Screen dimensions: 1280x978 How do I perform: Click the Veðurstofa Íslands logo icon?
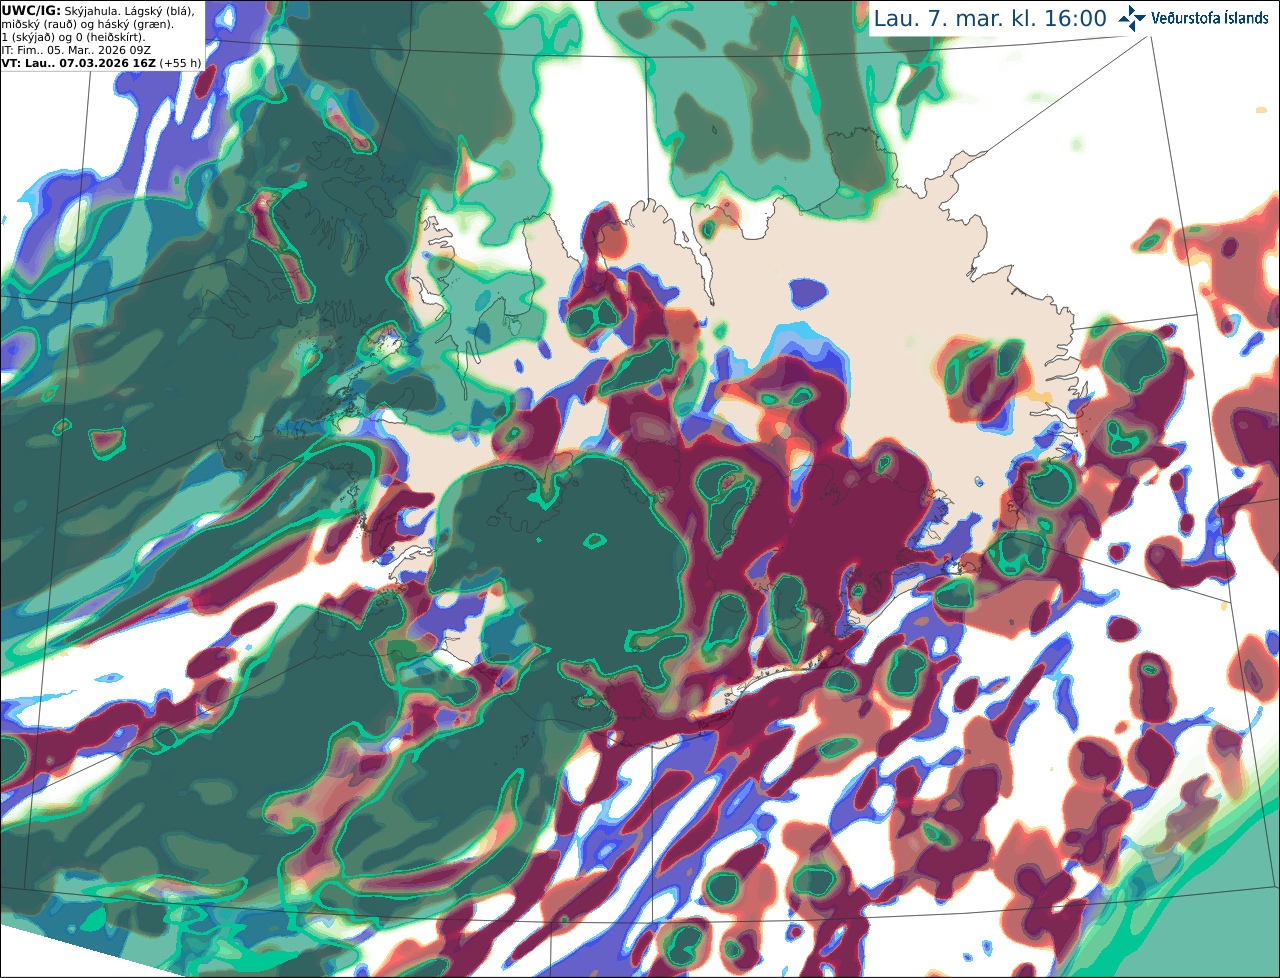coord(1133,18)
